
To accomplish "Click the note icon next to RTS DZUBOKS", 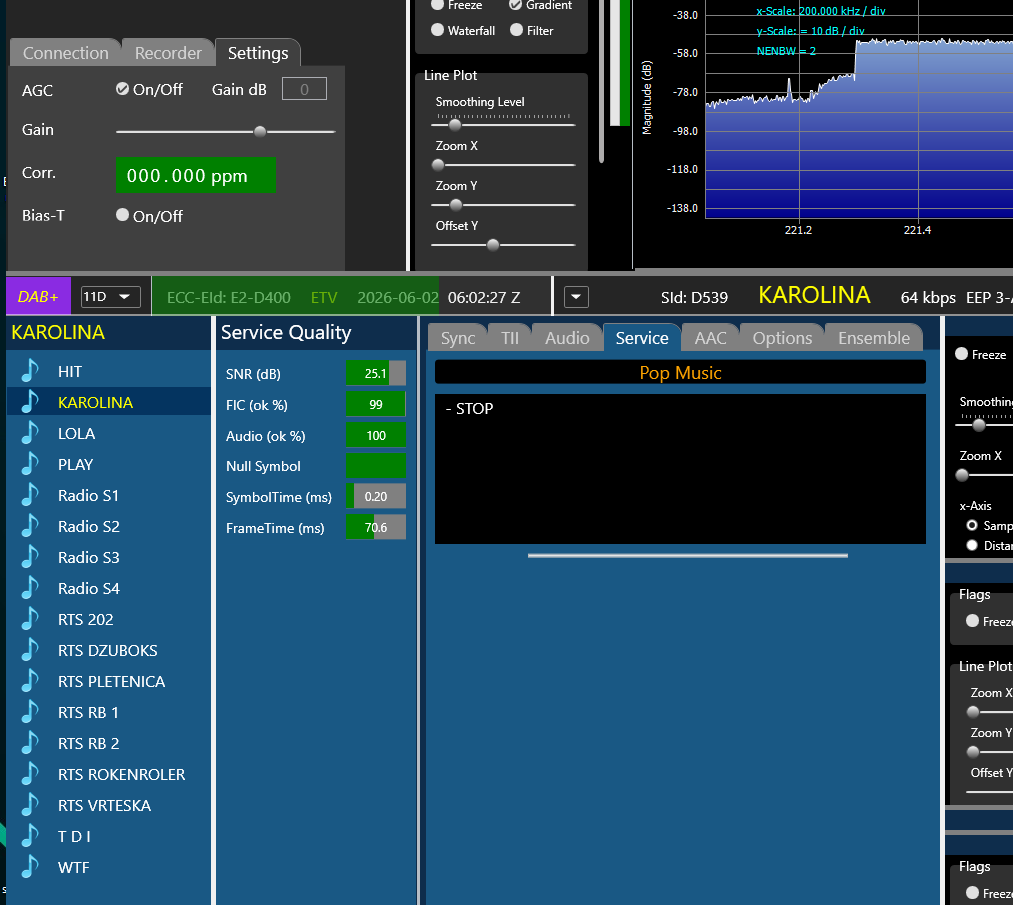I will click(x=30, y=650).
